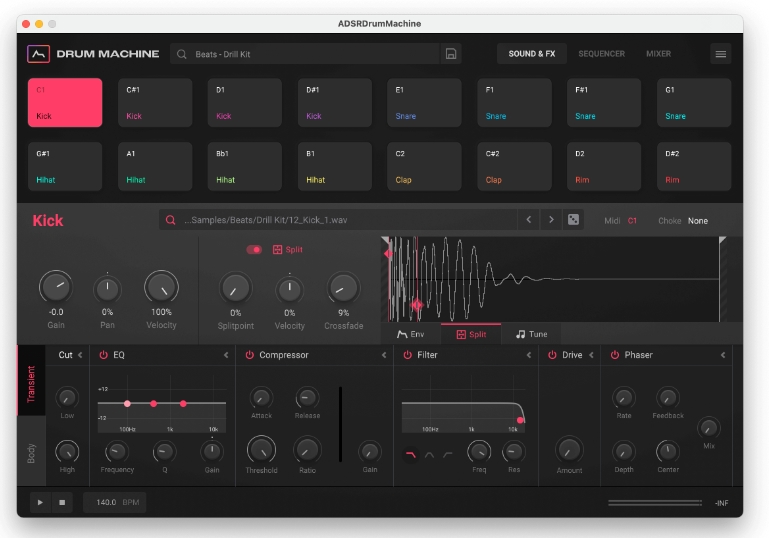
Task: Click the Cut High knob
Action: pos(67,452)
